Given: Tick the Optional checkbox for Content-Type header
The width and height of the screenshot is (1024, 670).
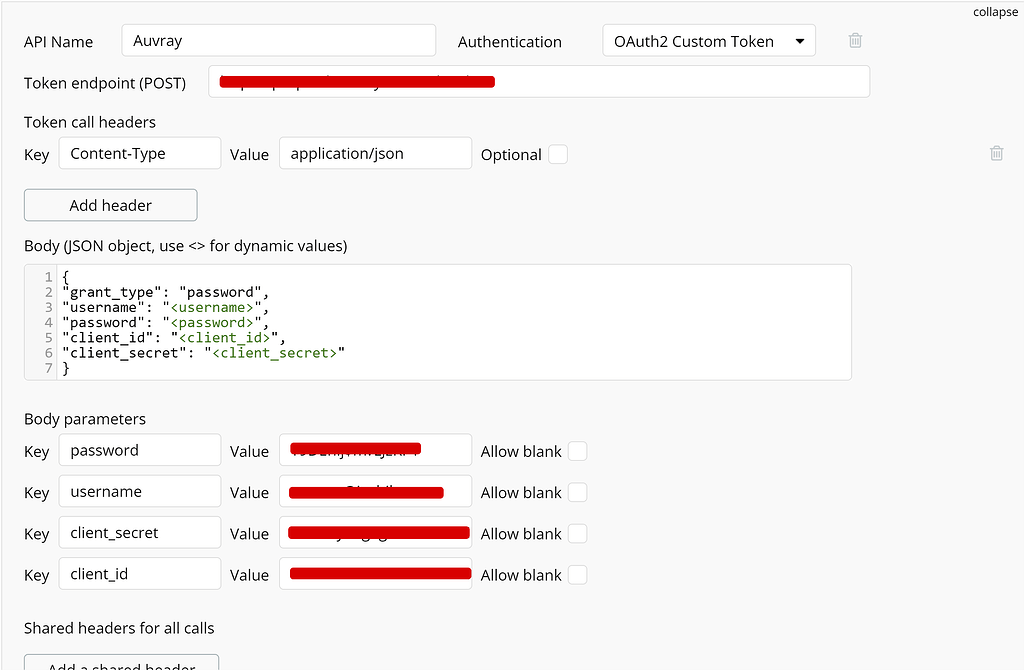Looking at the screenshot, I should tap(557, 154).
